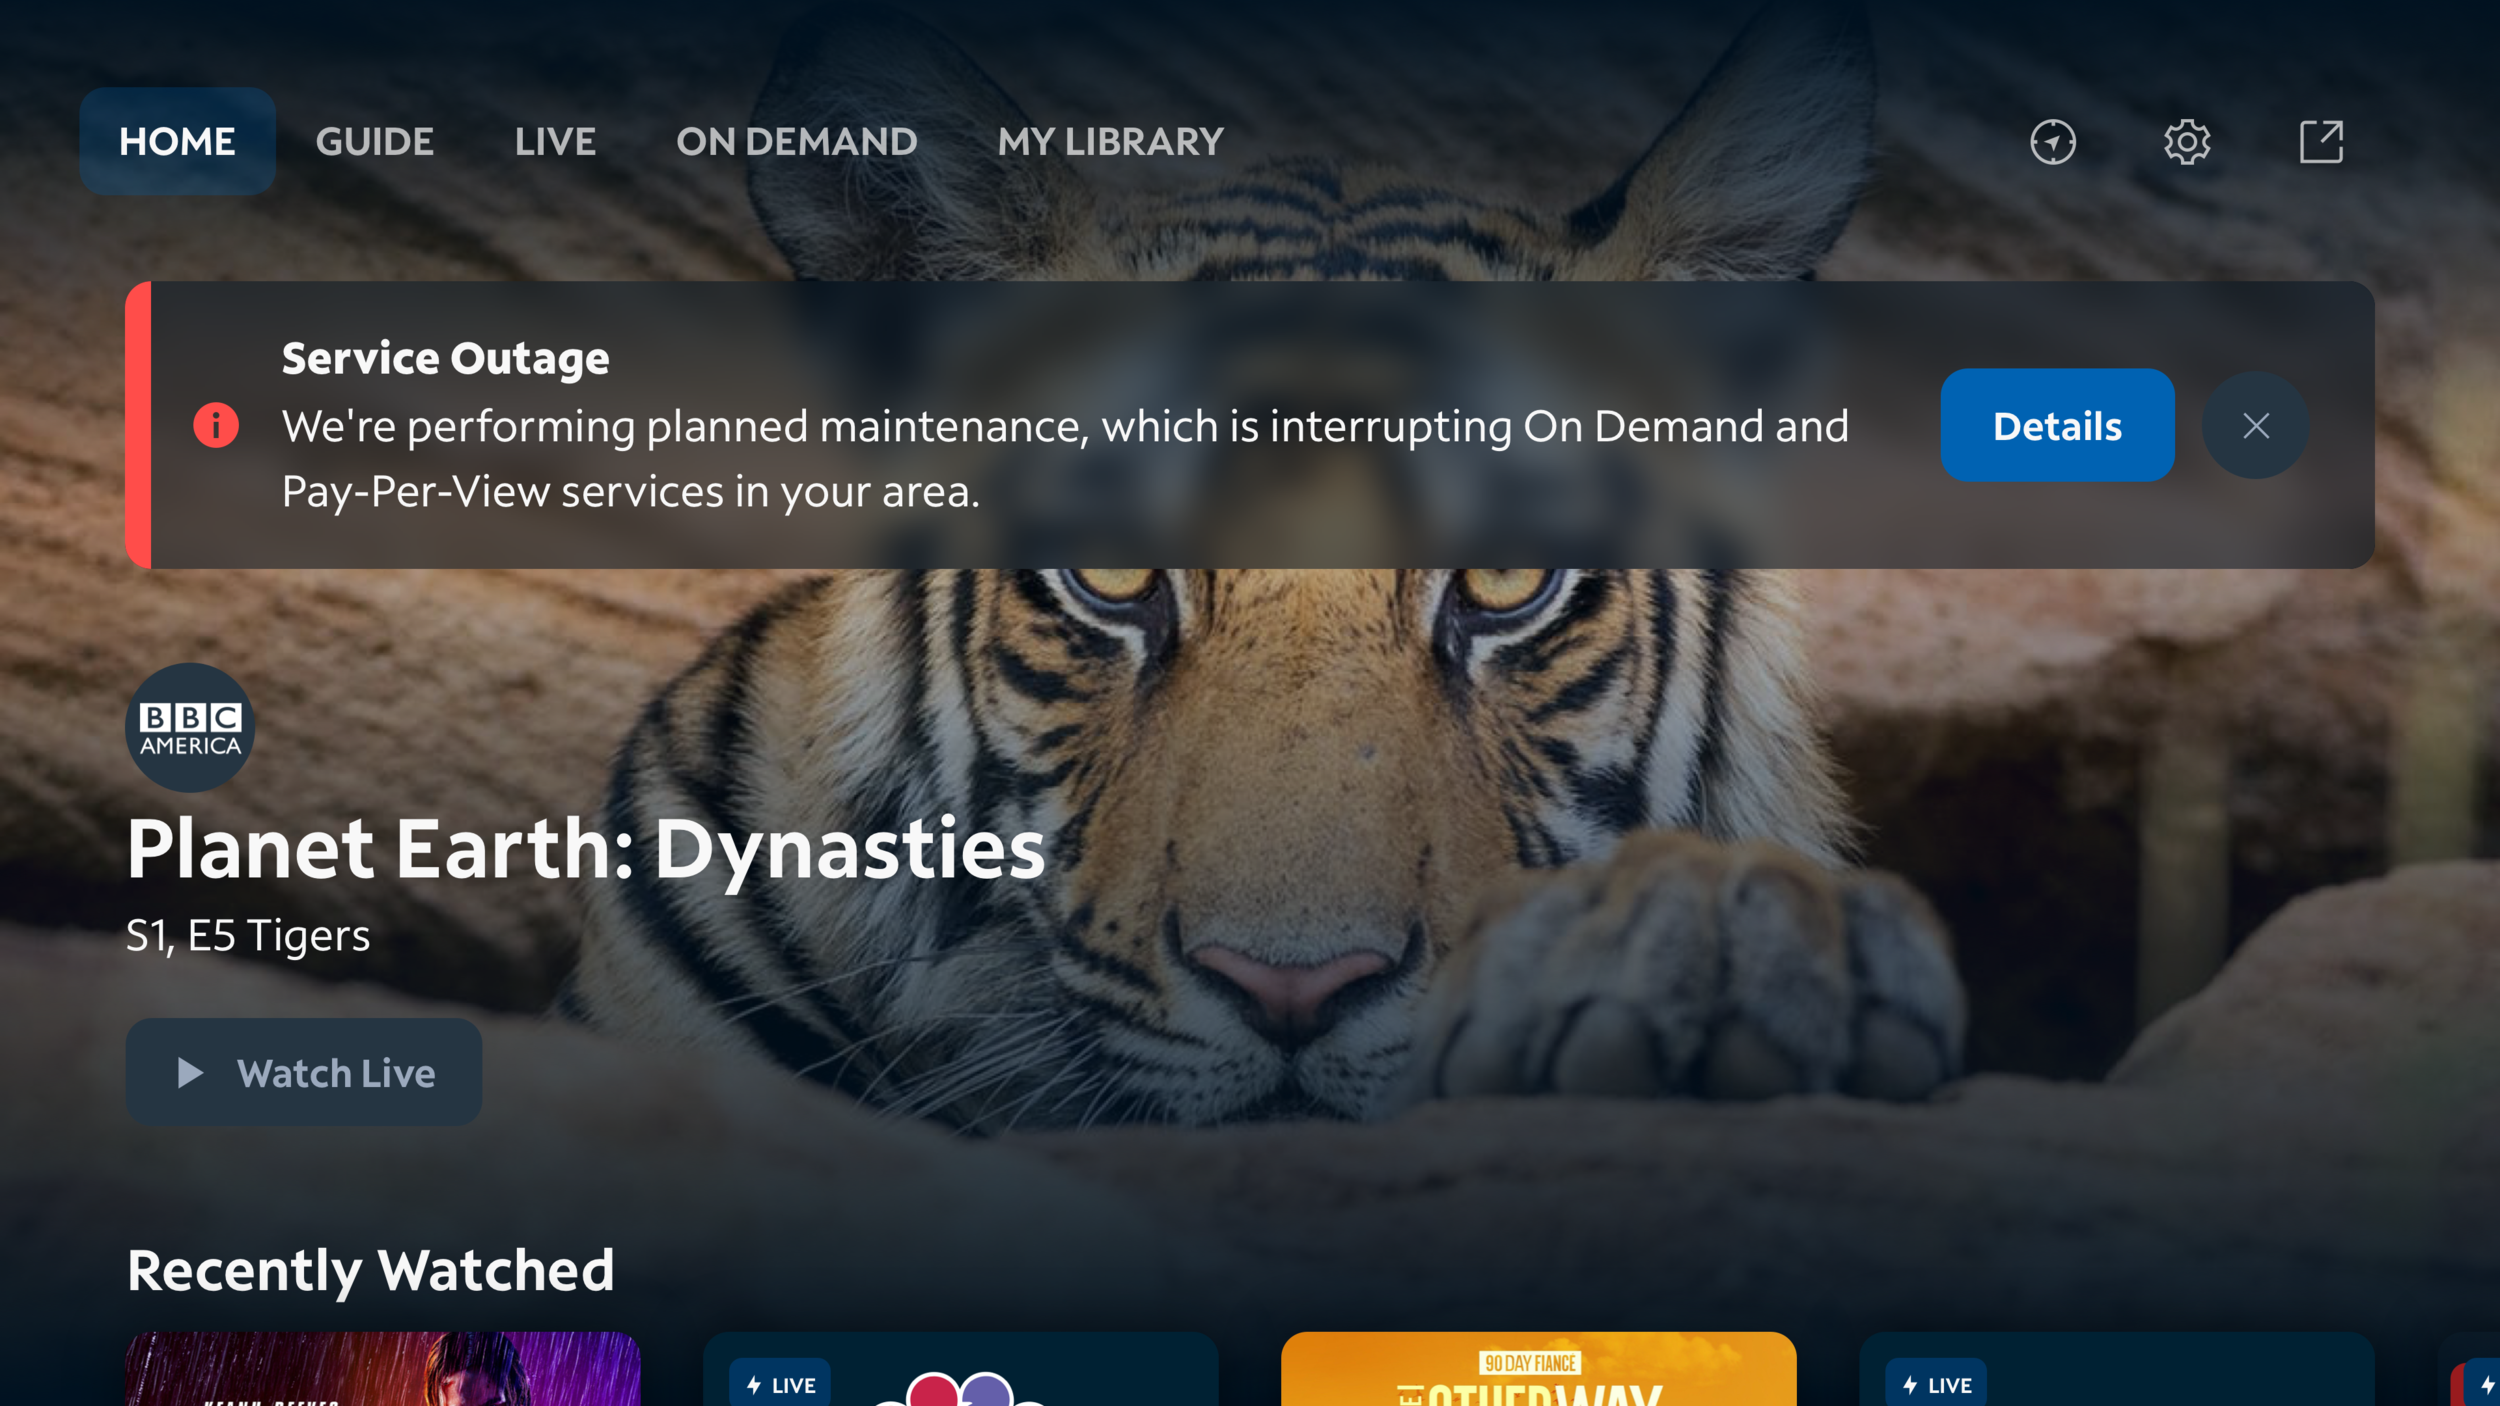Click the external link exit icon
The width and height of the screenshot is (2500, 1406).
point(2320,142)
